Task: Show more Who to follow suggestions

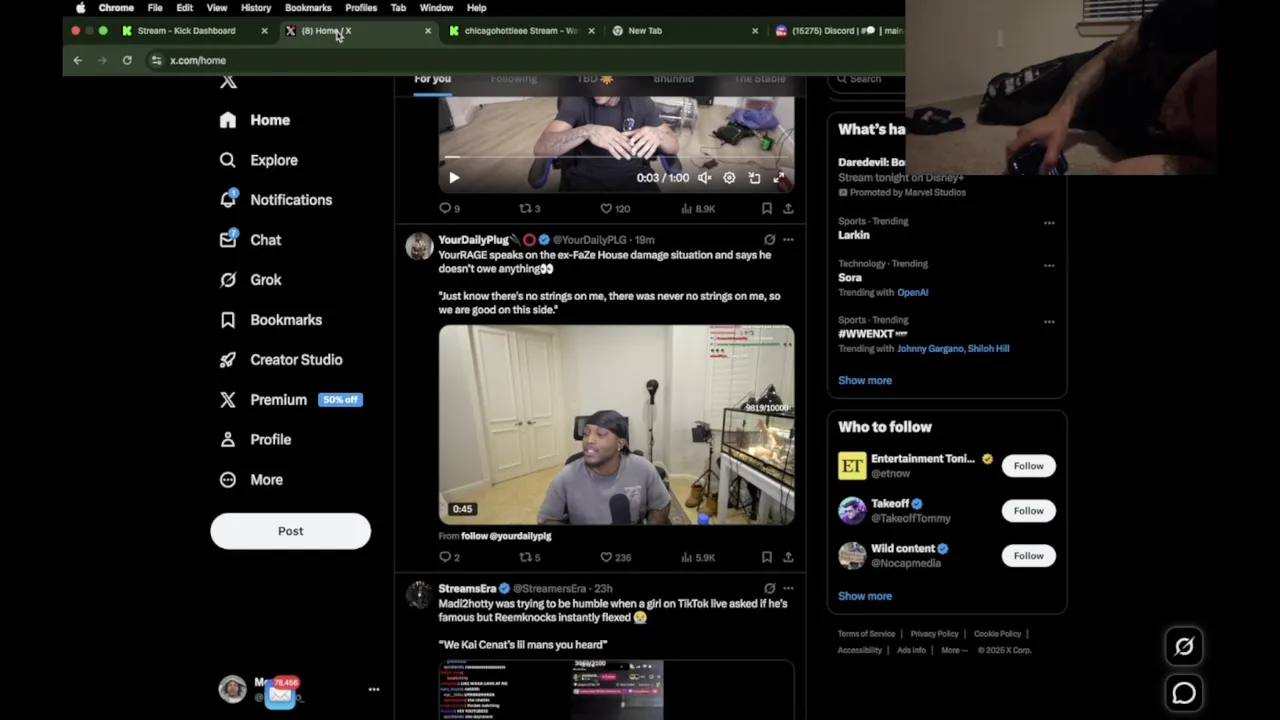Action: 865,596
